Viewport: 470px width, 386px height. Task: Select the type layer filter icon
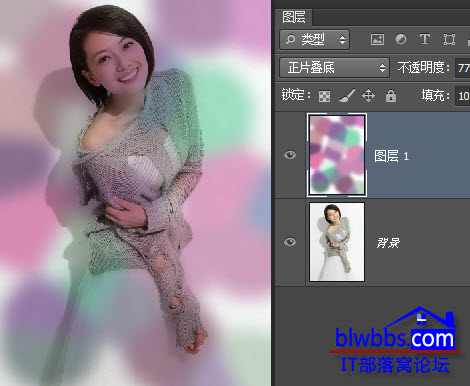tap(425, 39)
